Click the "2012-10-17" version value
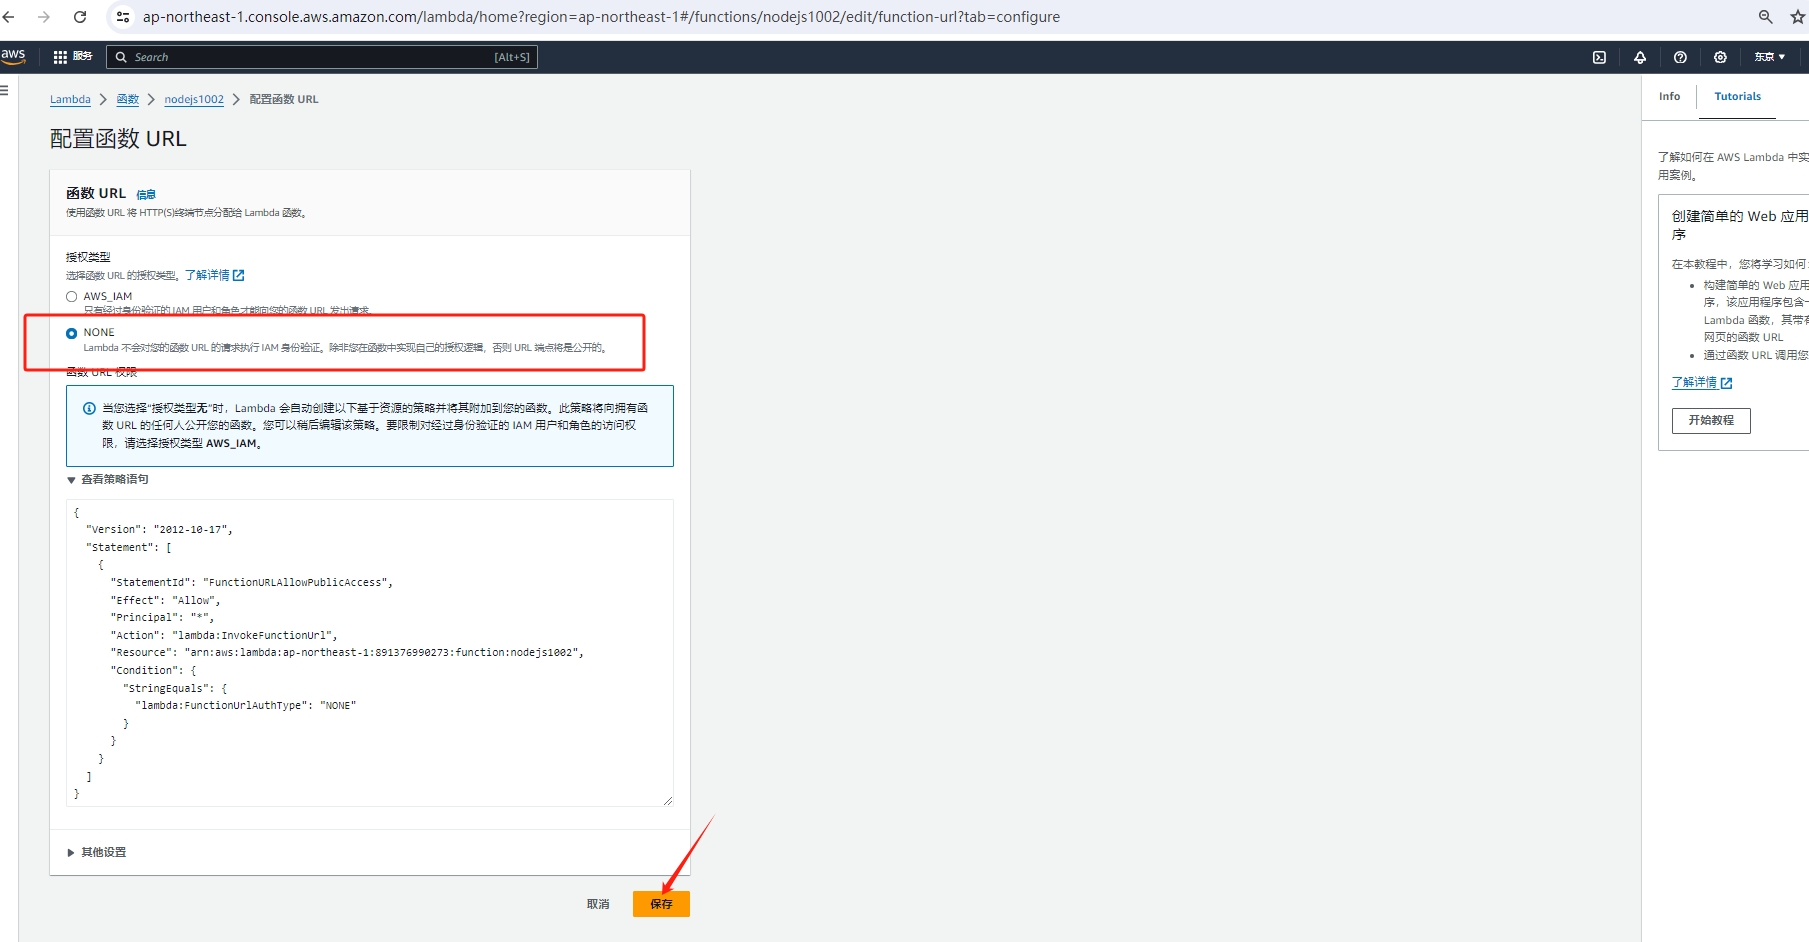The width and height of the screenshot is (1809, 942). (192, 529)
